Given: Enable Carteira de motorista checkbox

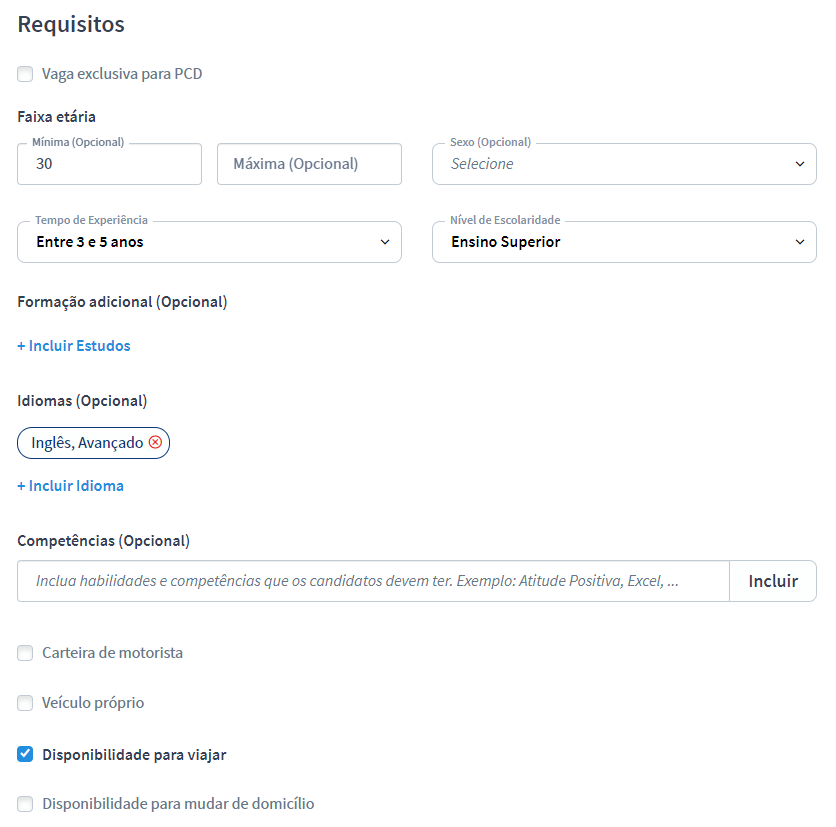Looking at the screenshot, I should (x=25, y=653).
